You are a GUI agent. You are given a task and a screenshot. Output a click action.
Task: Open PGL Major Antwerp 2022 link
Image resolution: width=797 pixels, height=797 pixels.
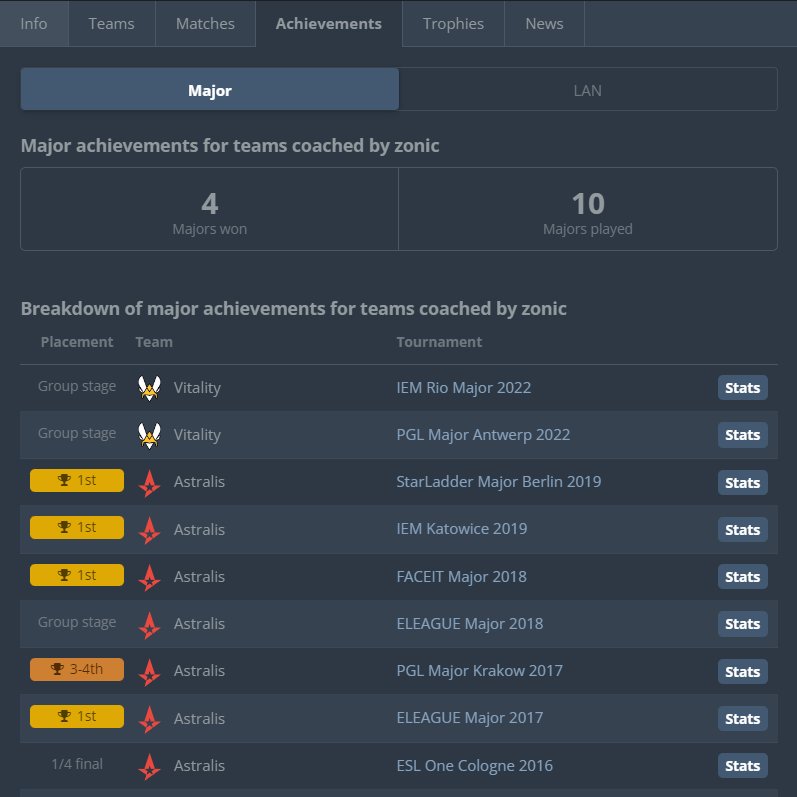point(483,435)
